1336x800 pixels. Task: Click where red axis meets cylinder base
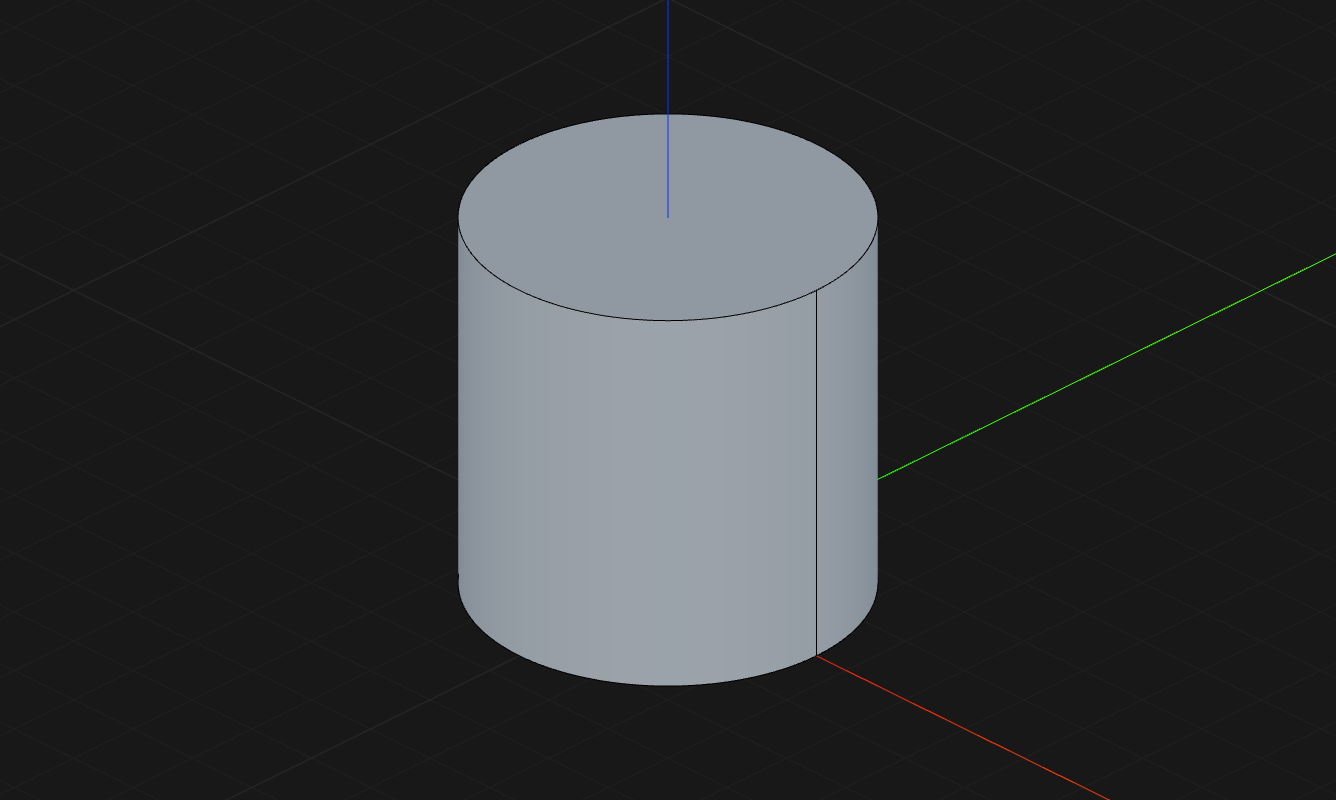coord(820,657)
